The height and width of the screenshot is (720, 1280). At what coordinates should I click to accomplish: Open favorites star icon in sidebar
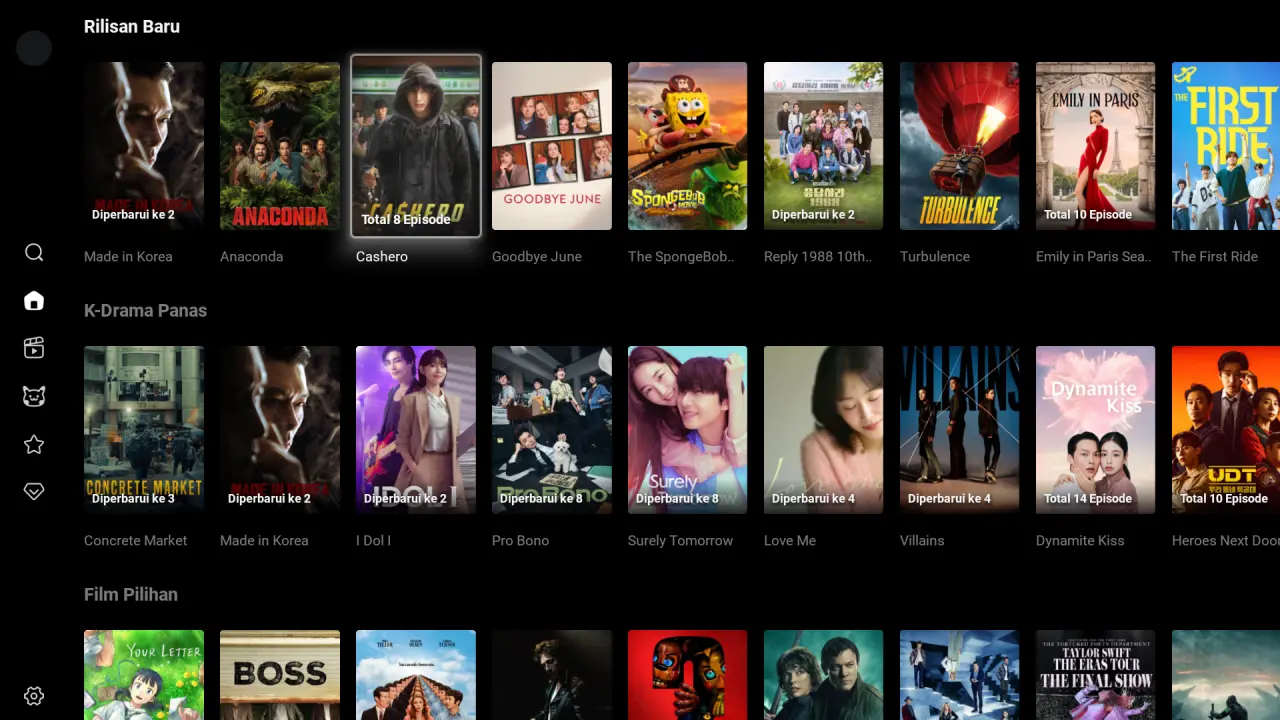(x=34, y=444)
